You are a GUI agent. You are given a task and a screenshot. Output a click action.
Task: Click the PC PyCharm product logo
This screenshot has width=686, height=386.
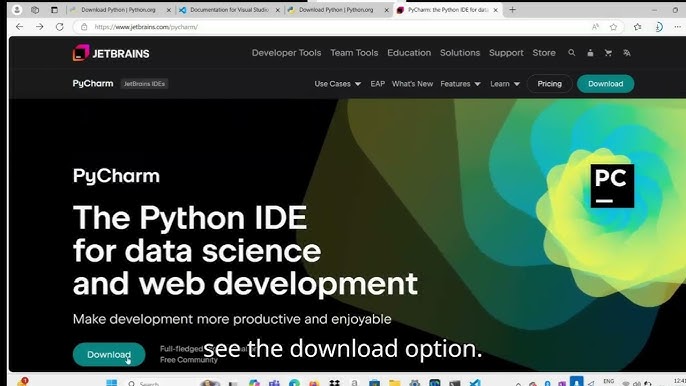tap(612, 186)
